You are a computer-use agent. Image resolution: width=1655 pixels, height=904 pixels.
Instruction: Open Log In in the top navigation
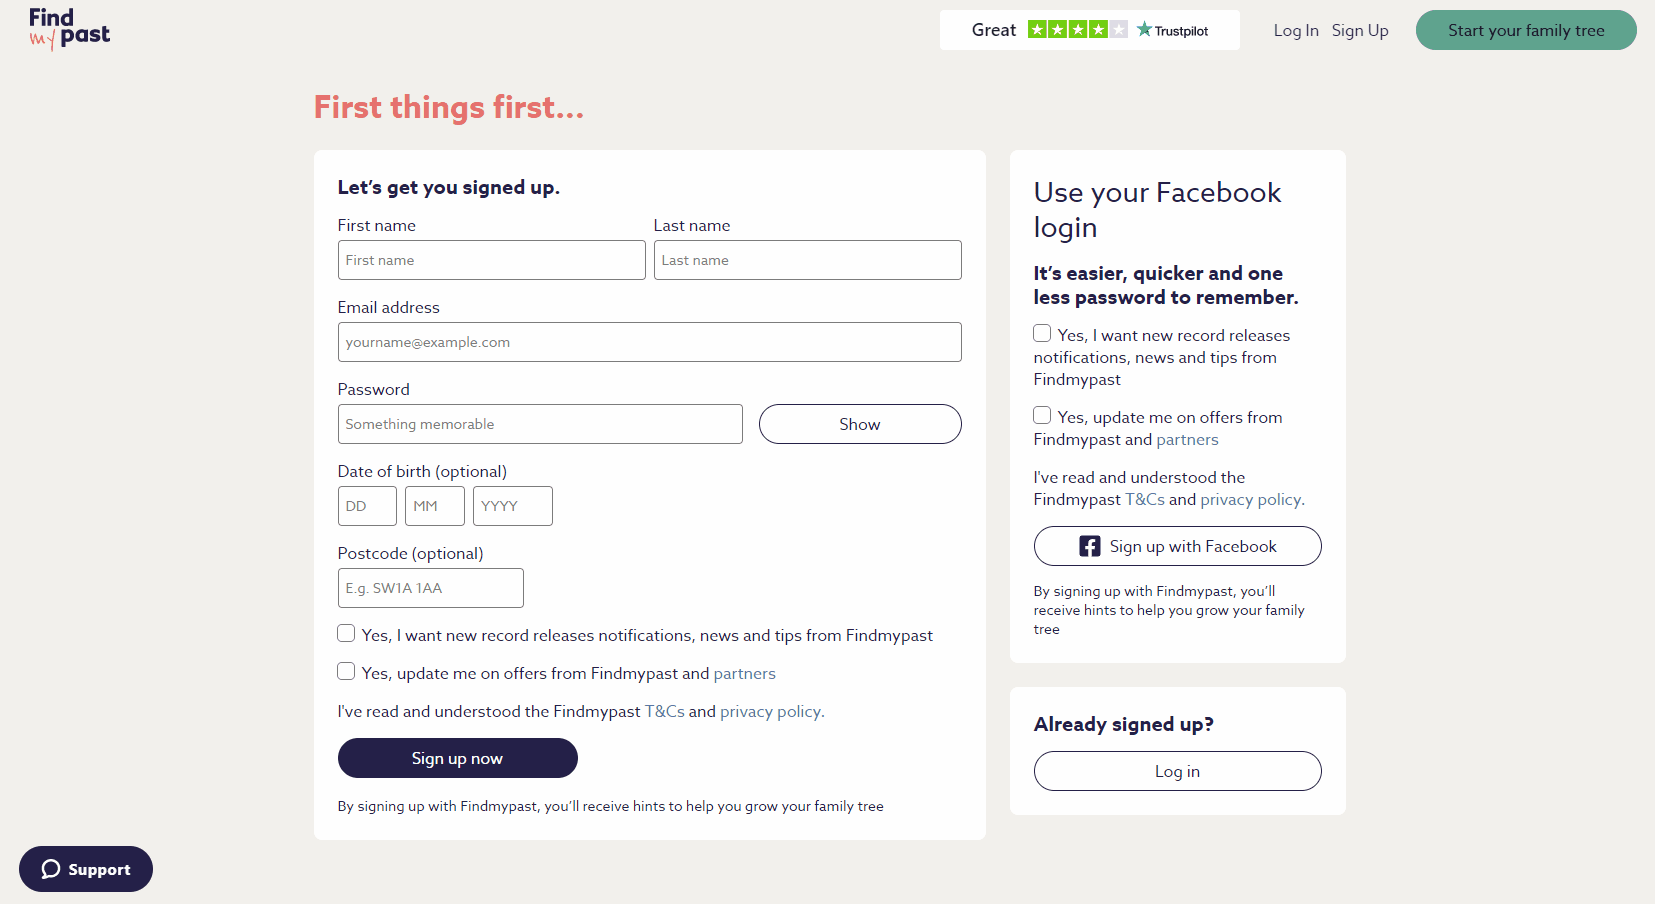pyautogui.click(x=1295, y=30)
